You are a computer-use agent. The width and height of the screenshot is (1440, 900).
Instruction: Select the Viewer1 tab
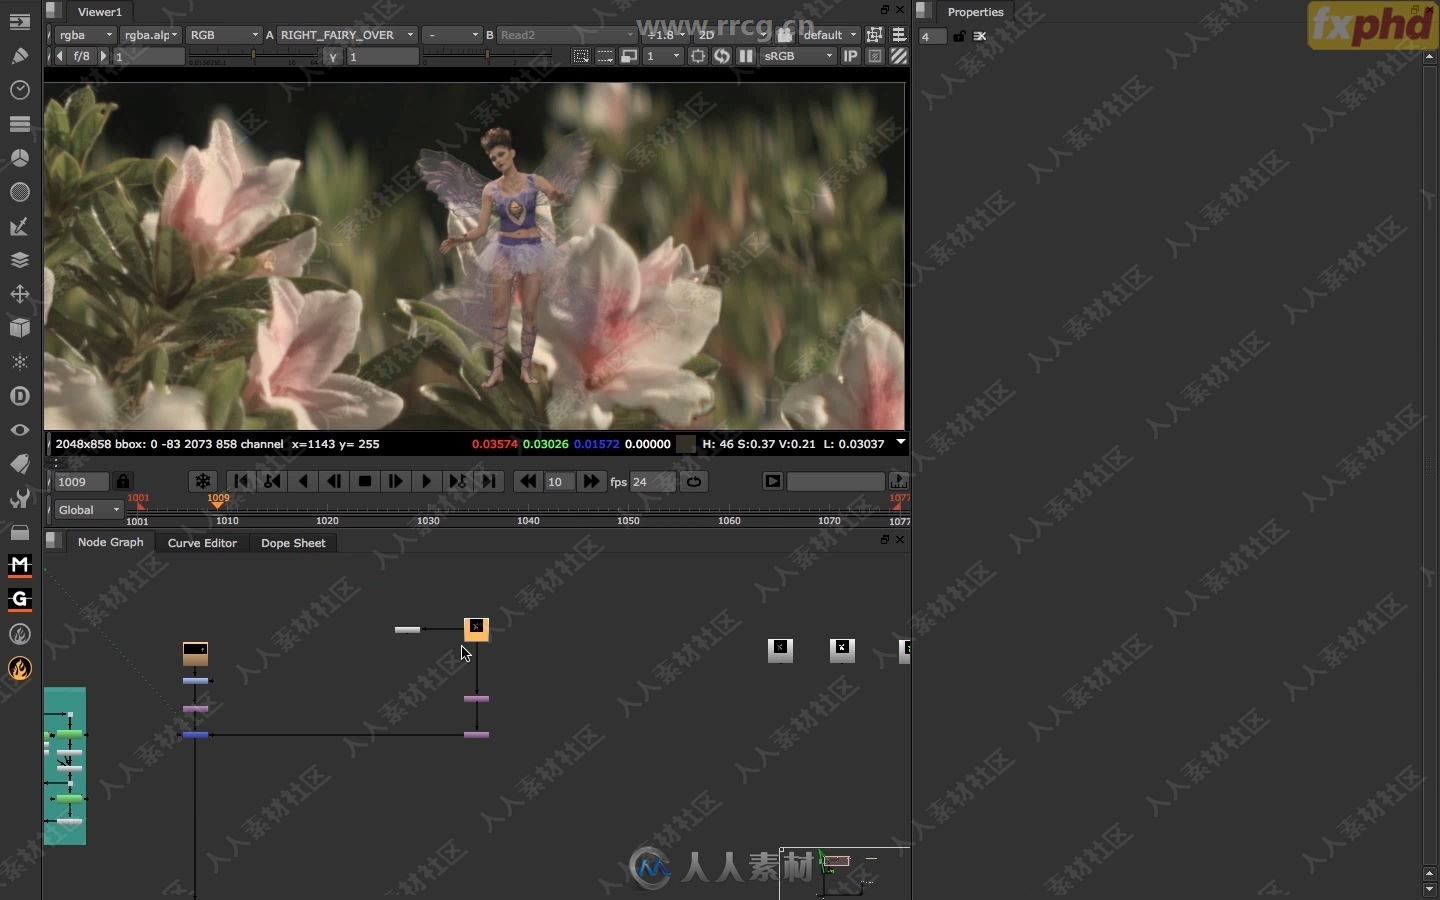pyautogui.click(x=100, y=12)
